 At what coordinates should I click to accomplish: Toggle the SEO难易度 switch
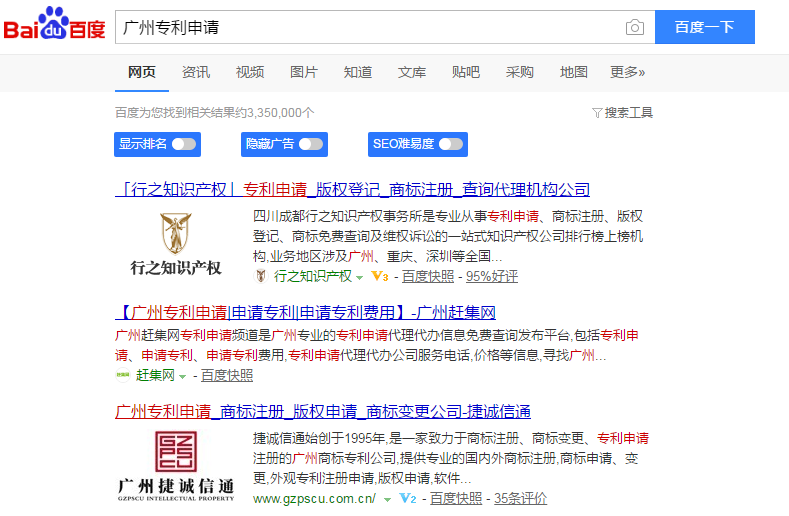[x=451, y=144]
